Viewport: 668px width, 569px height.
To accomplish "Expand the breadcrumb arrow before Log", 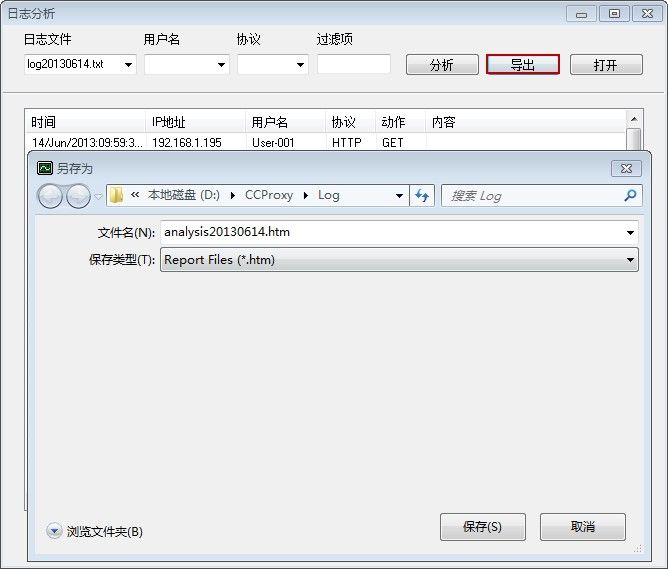I will (305, 195).
